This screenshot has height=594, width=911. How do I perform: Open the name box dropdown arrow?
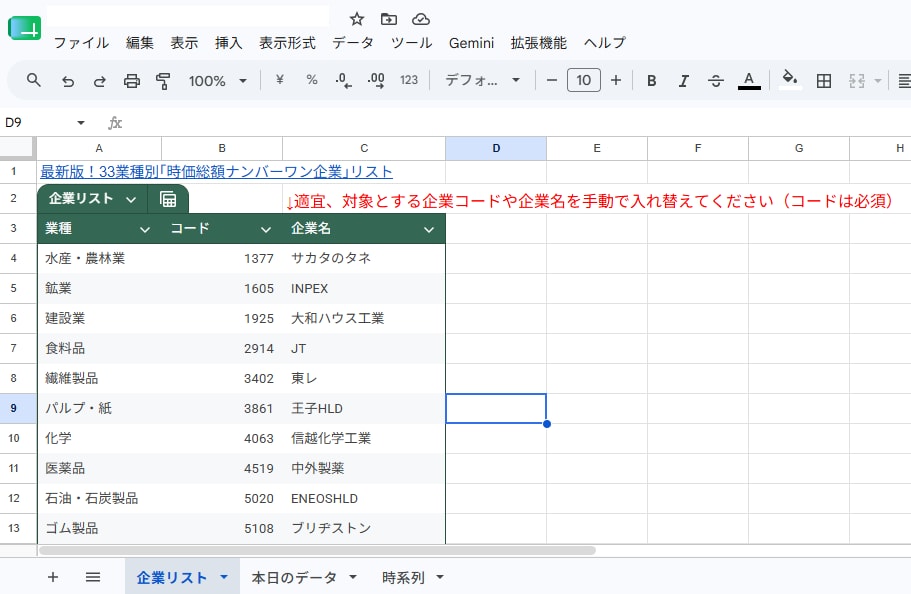click(x=81, y=123)
